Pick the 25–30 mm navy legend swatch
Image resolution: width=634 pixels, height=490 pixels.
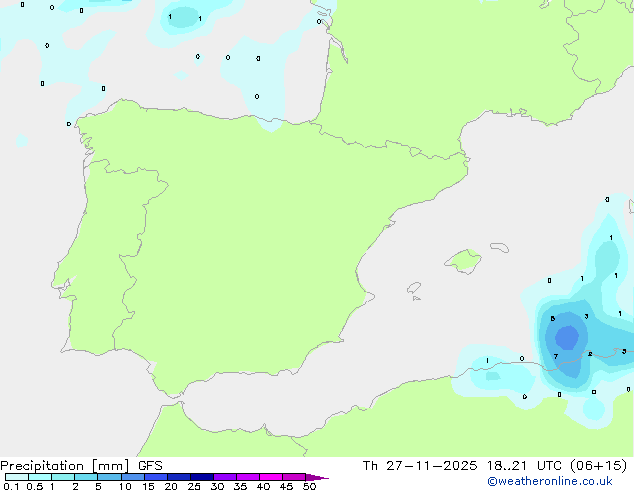[202, 477]
